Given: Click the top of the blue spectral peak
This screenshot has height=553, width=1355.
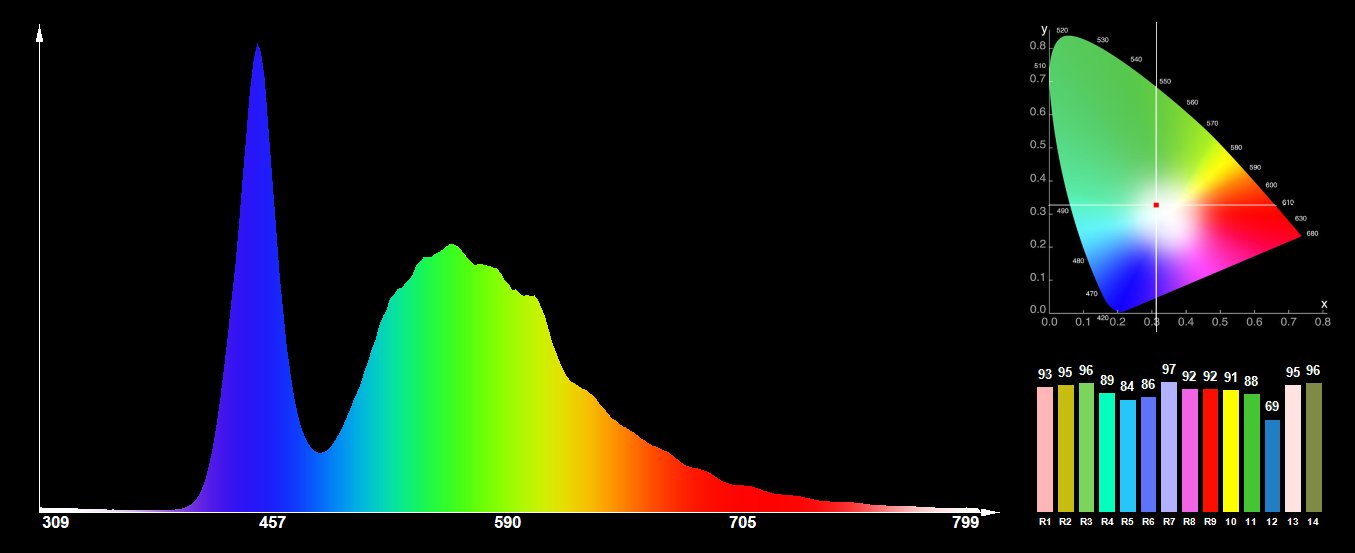Looking at the screenshot, I should (x=257, y=47).
